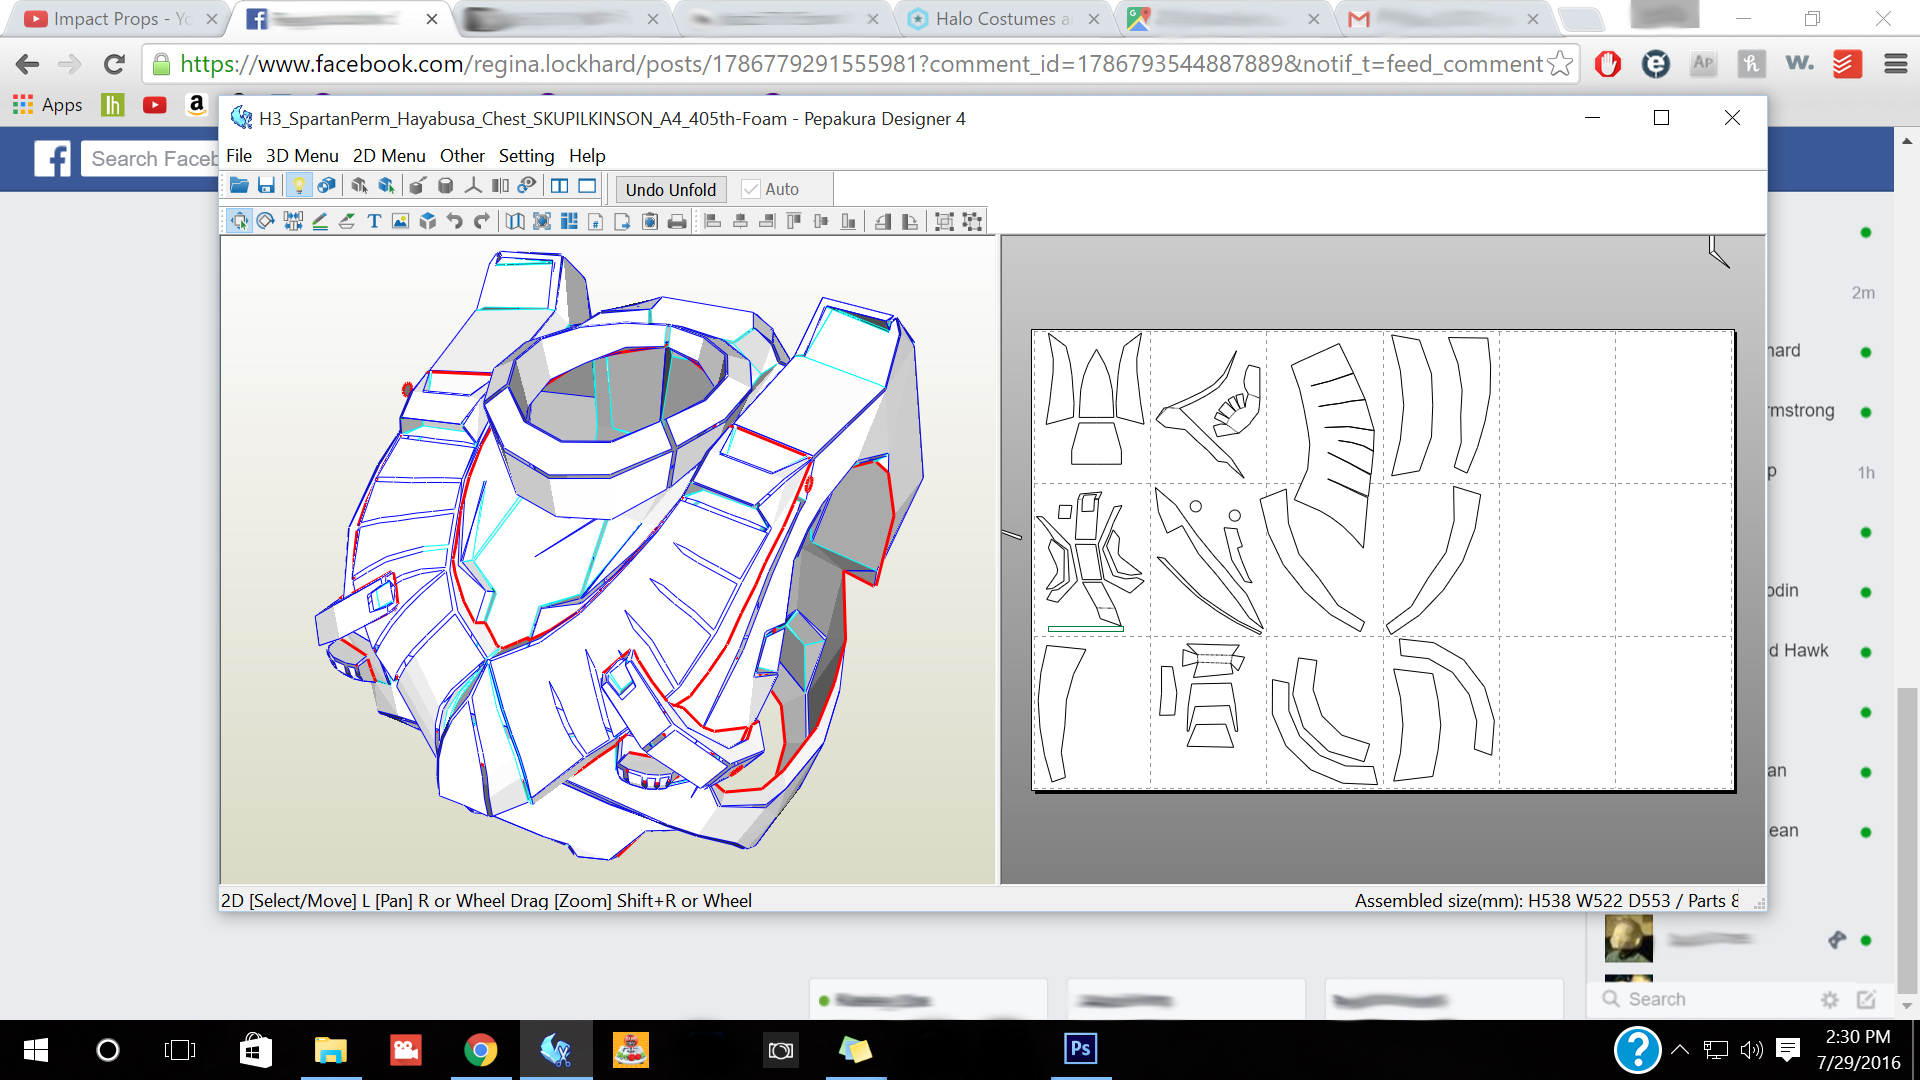Viewport: 1920px width, 1080px height.
Task: Open Facebook chat settings gear
Action: coord(1830,999)
